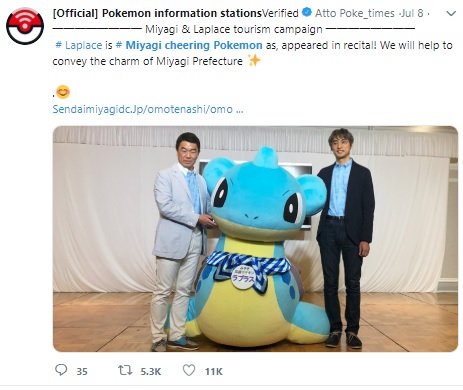Retweet using the retweet arrows icon
463x390 pixels.
pyautogui.click(x=125, y=370)
